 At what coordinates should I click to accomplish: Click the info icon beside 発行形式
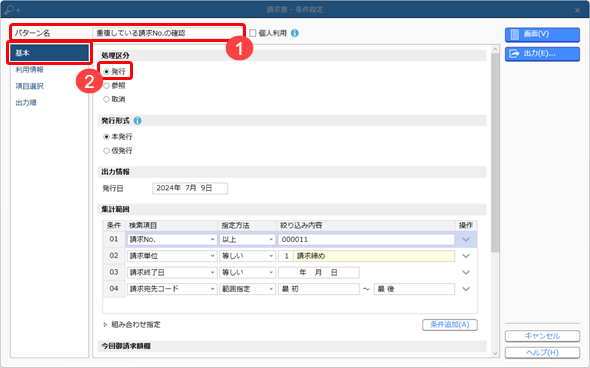(x=138, y=121)
